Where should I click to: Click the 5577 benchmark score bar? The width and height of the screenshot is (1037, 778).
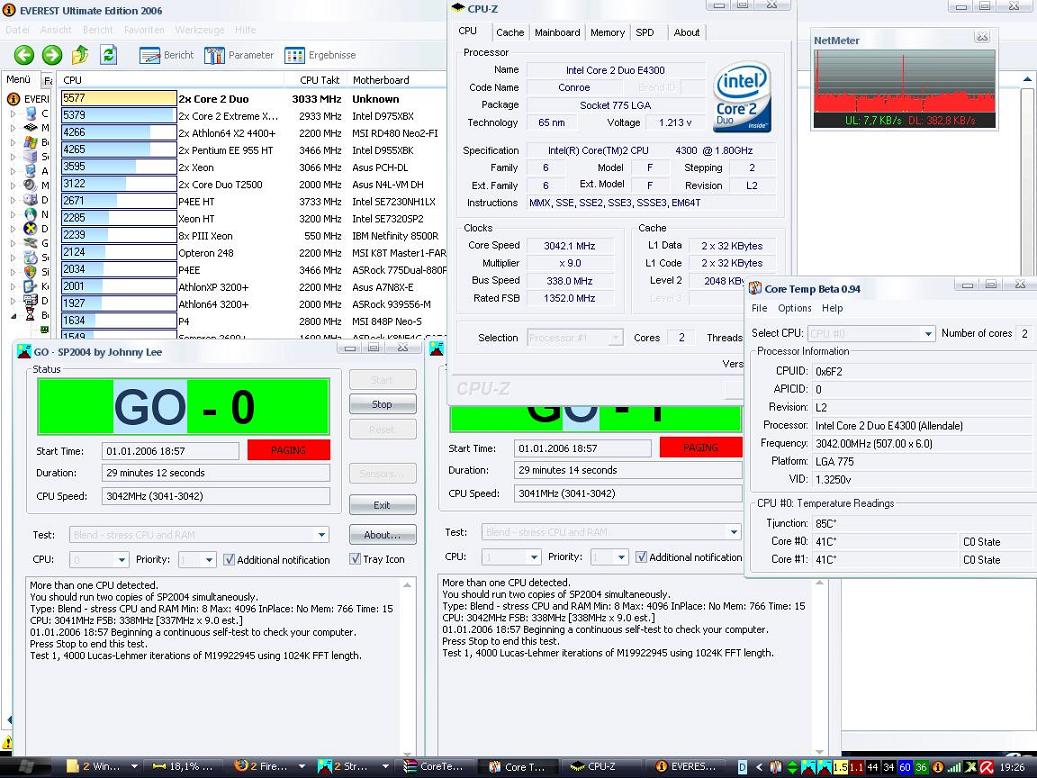point(118,99)
